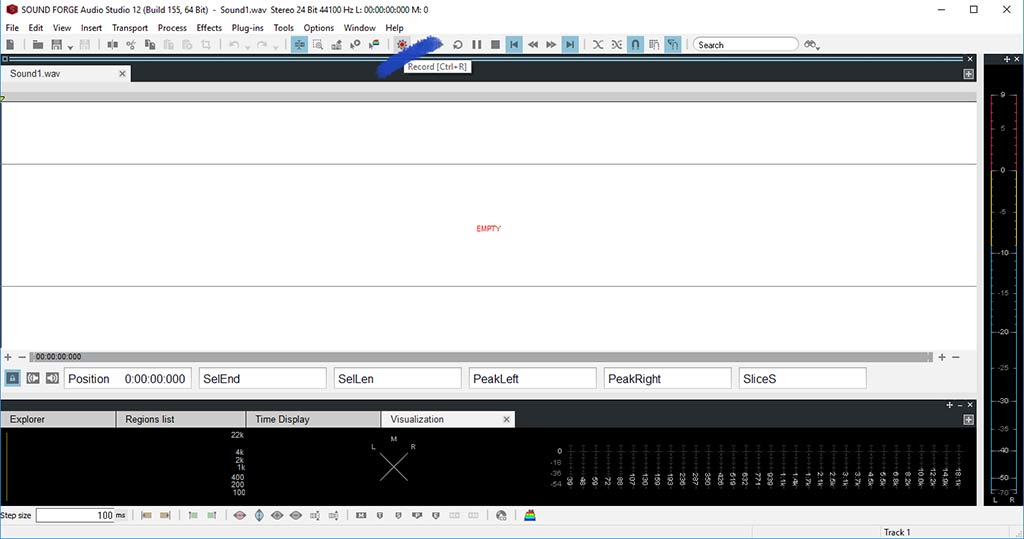This screenshot has height=539, width=1024.
Task: Switch to the Time Display tab
Action: (x=313, y=419)
